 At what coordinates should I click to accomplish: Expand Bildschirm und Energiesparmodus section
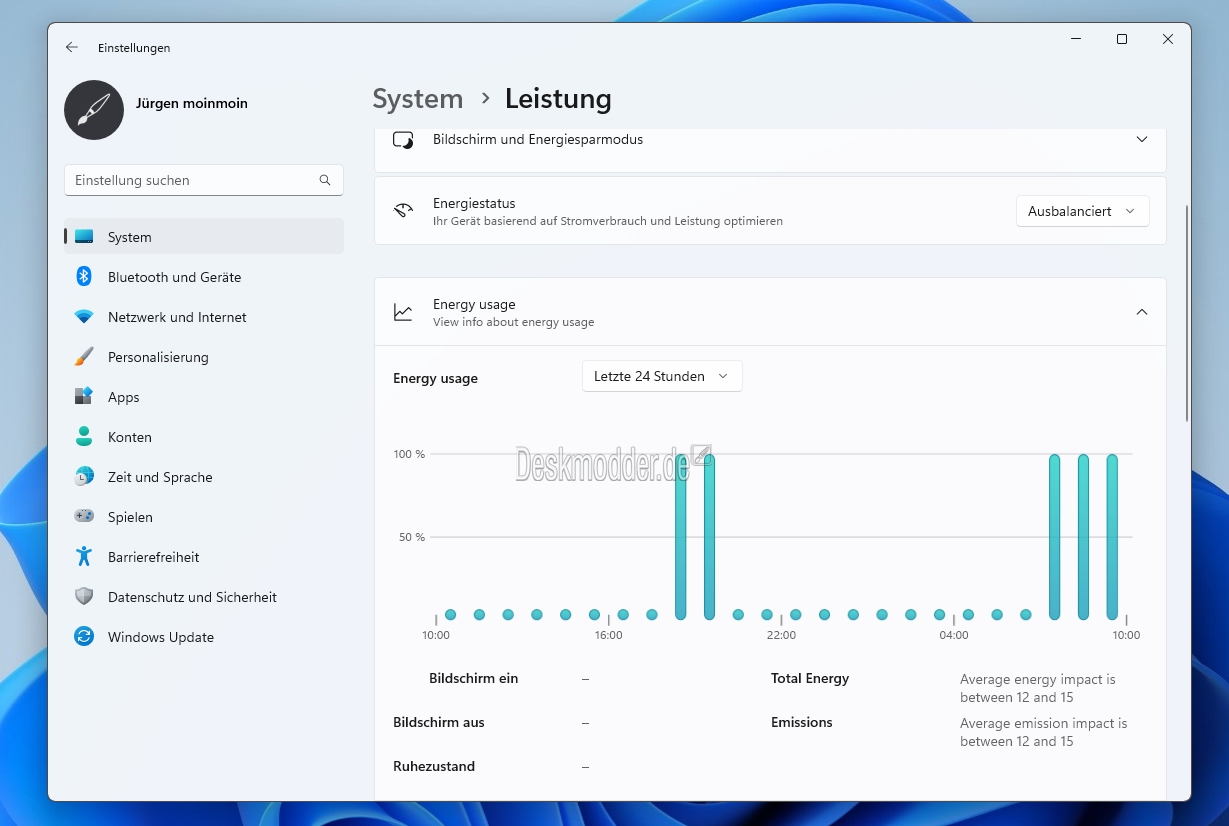pyautogui.click(x=1142, y=140)
